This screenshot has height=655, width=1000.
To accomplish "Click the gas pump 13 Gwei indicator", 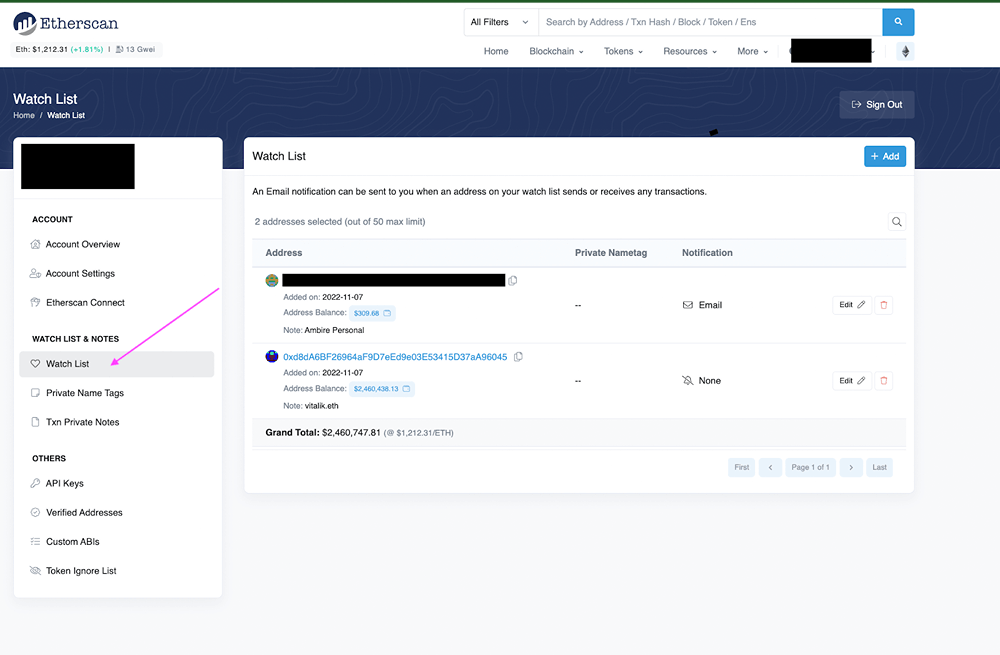I will coord(135,49).
